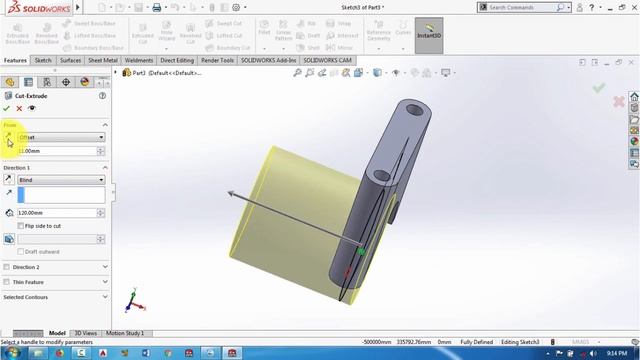Click the green confirmation corner checkmark
This screenshot has width=640, height=360.
click(x=599, y=88)
